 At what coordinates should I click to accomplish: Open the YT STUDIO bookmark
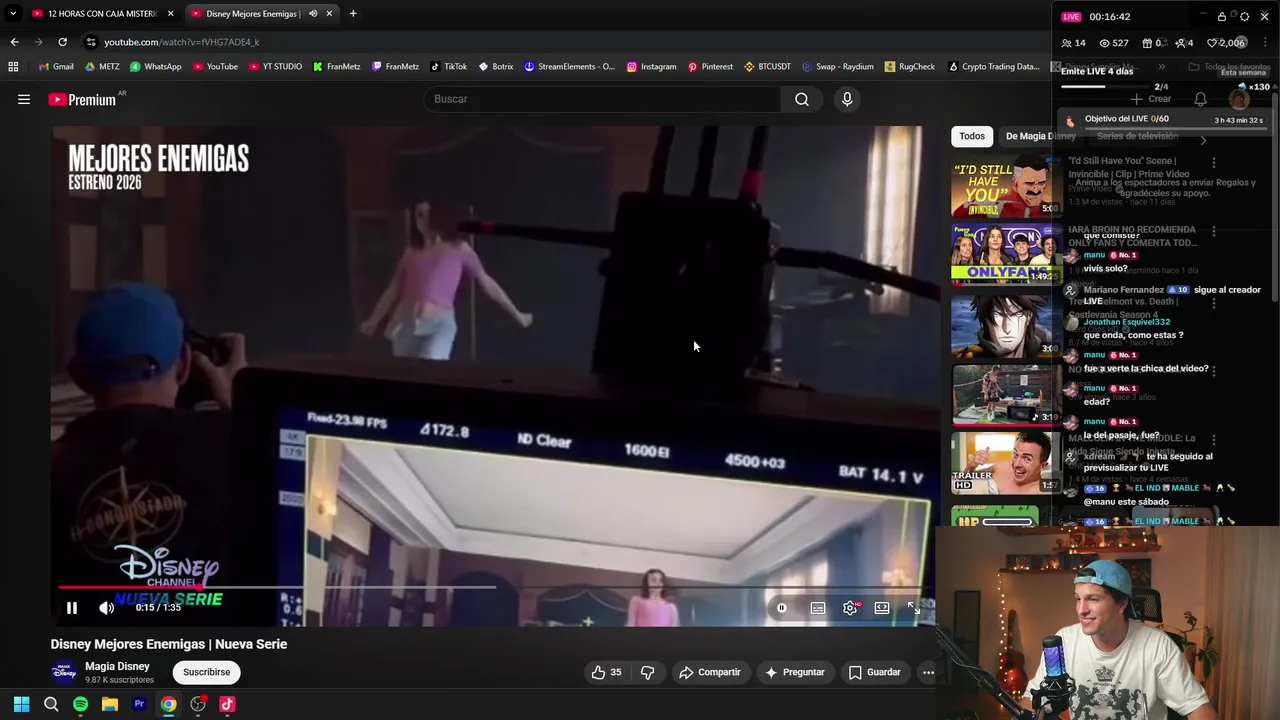[275, 67]
